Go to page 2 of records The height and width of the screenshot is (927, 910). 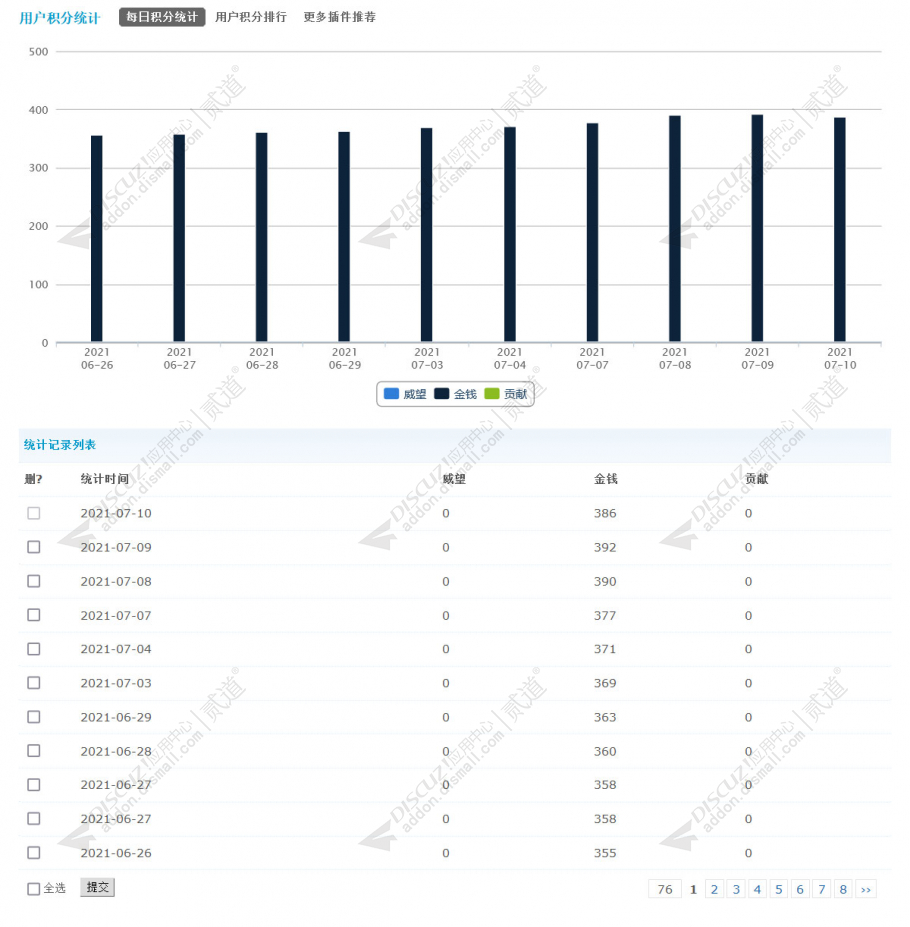point(714,889)
